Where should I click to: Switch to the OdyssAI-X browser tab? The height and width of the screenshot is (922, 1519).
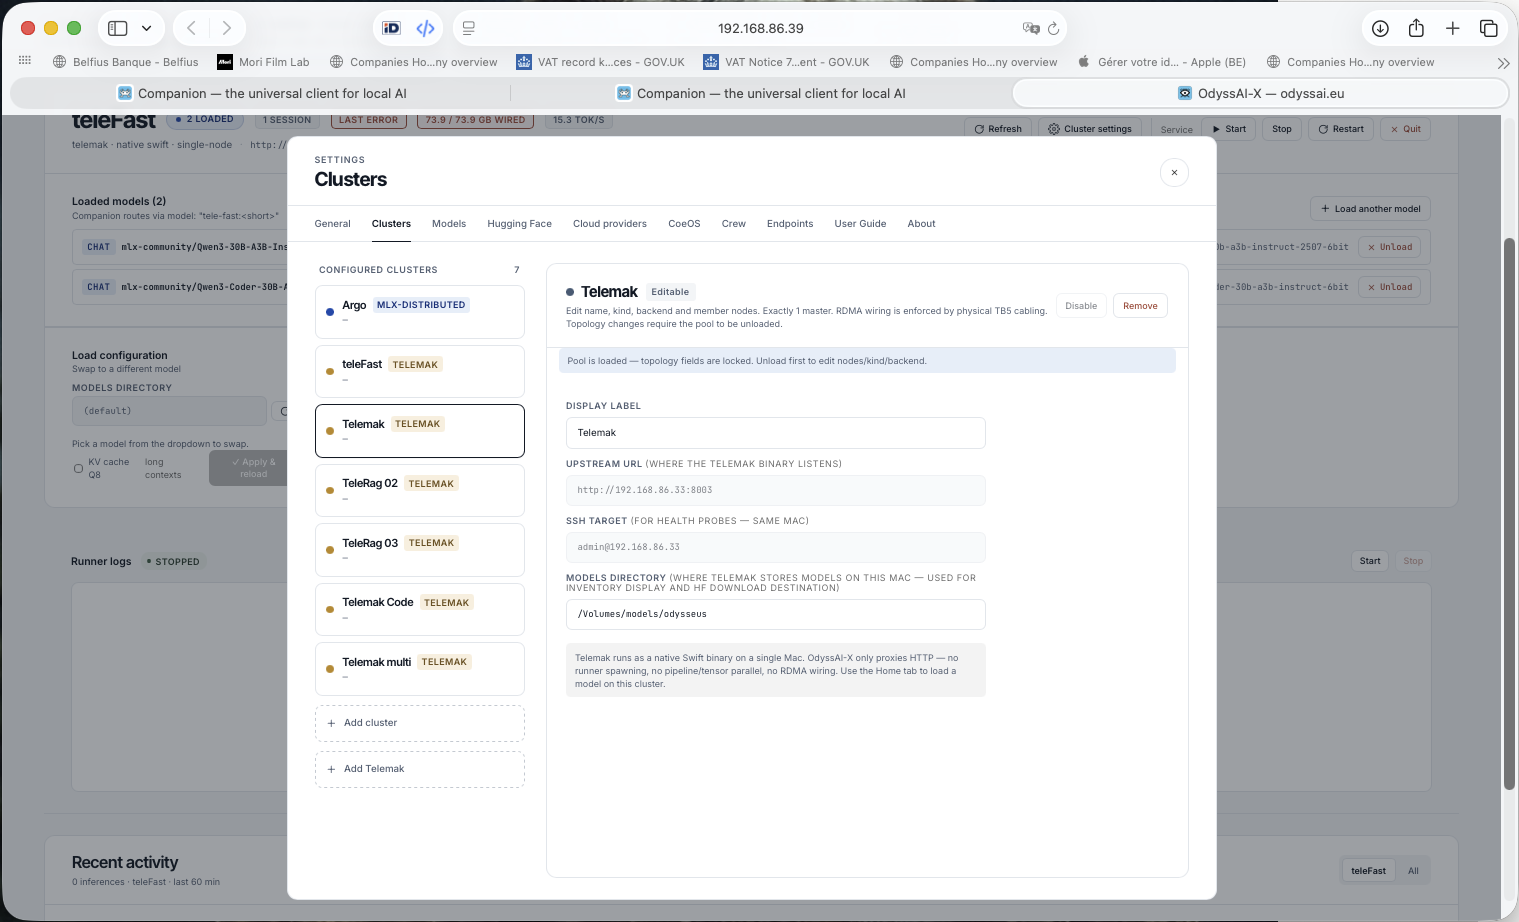(1260, 93)
